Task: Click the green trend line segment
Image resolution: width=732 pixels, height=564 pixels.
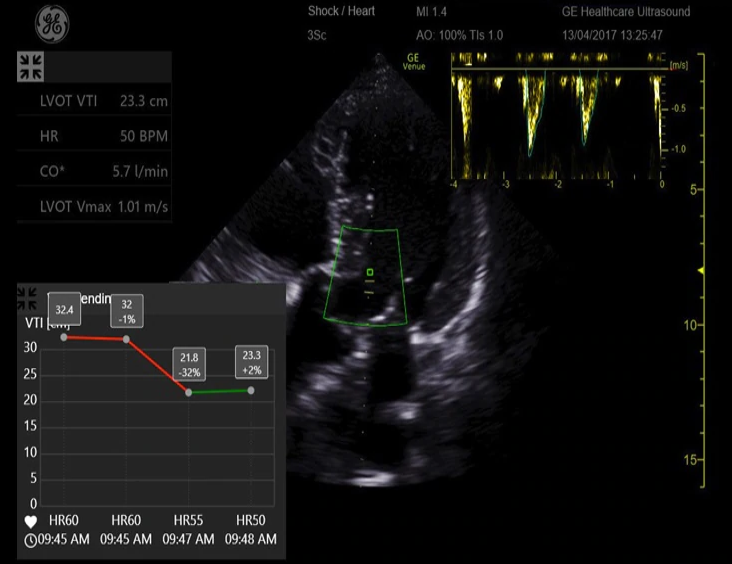Action: (x=220, y=391)
